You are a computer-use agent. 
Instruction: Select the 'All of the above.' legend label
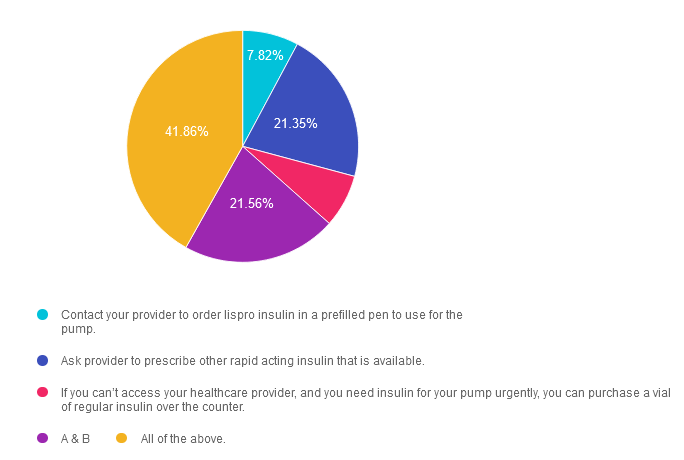(183, 439)
